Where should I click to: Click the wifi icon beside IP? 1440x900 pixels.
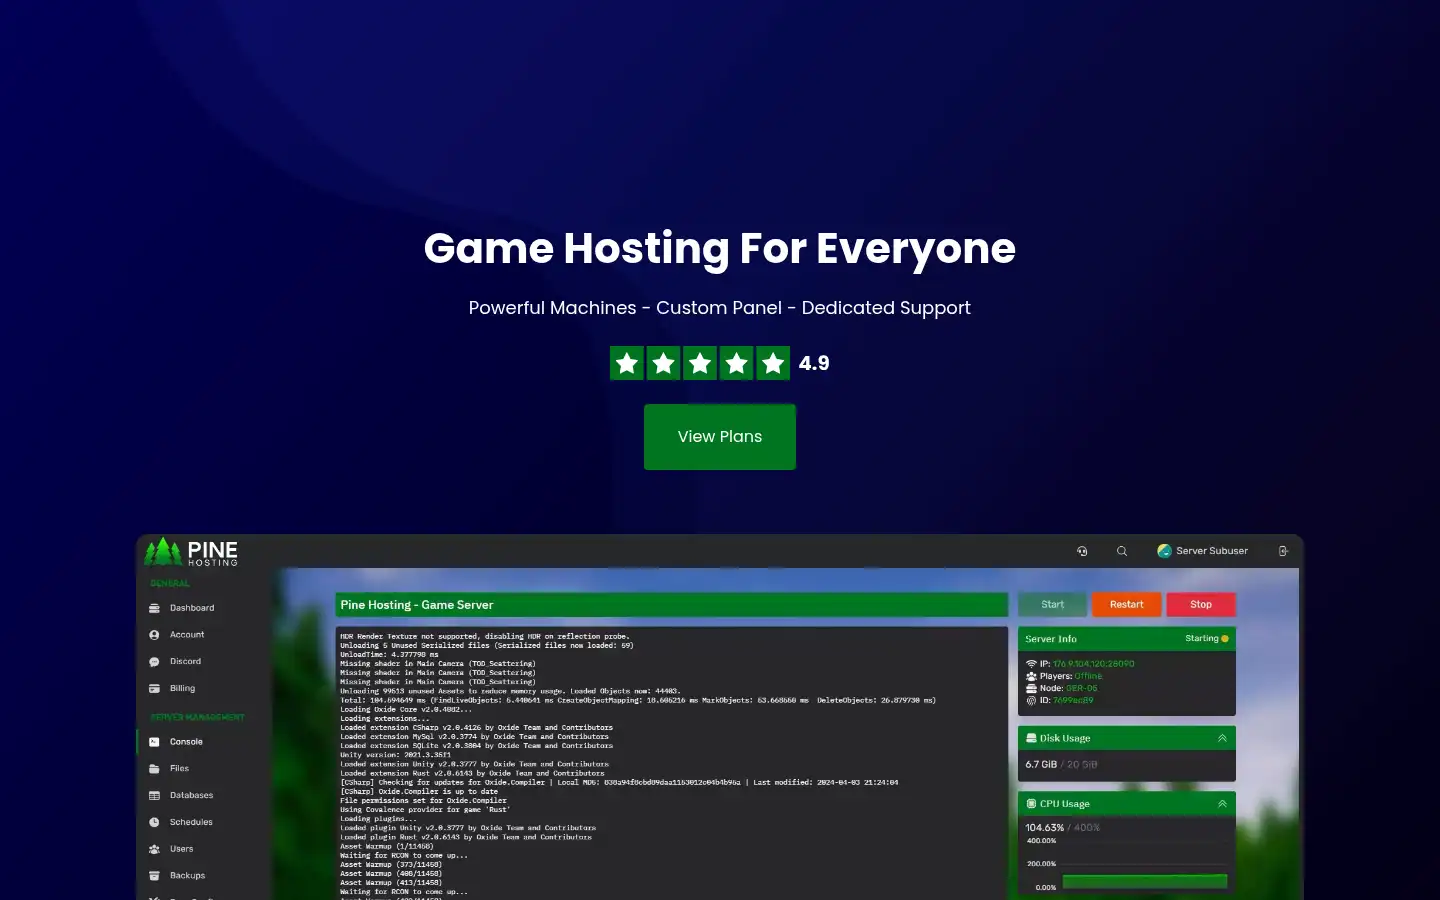tap(1031, 664)
